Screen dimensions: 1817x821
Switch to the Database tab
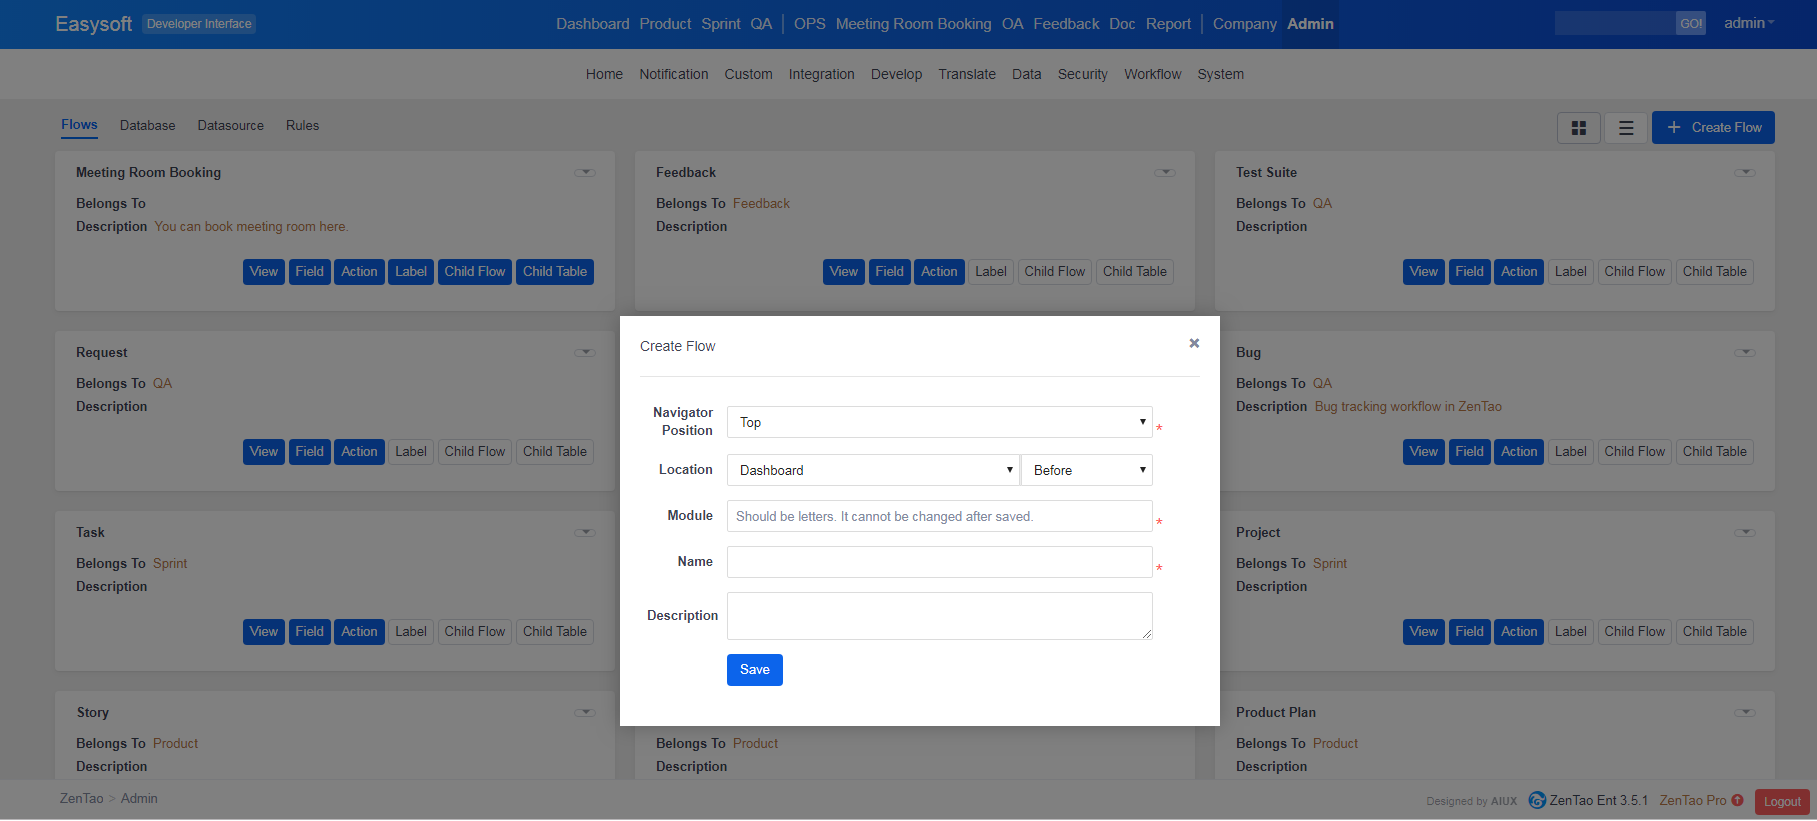[147, 125]
